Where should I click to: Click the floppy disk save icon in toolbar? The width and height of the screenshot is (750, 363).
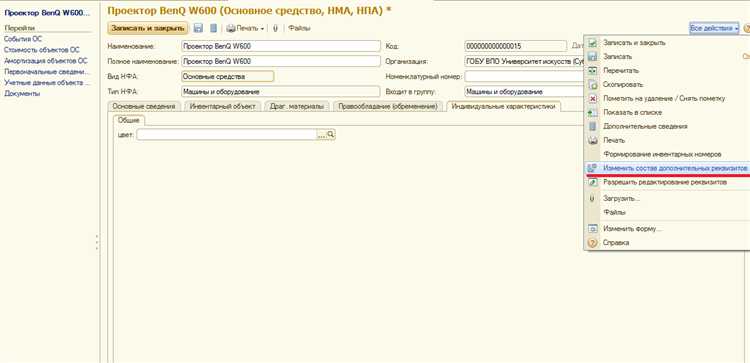pos(198,28)
